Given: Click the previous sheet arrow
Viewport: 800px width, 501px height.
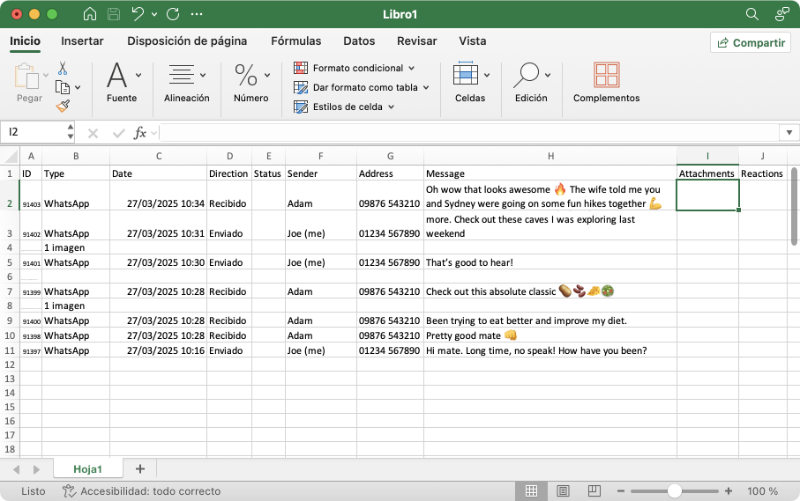Looking at the screenshot, I should tap(16, 469).
